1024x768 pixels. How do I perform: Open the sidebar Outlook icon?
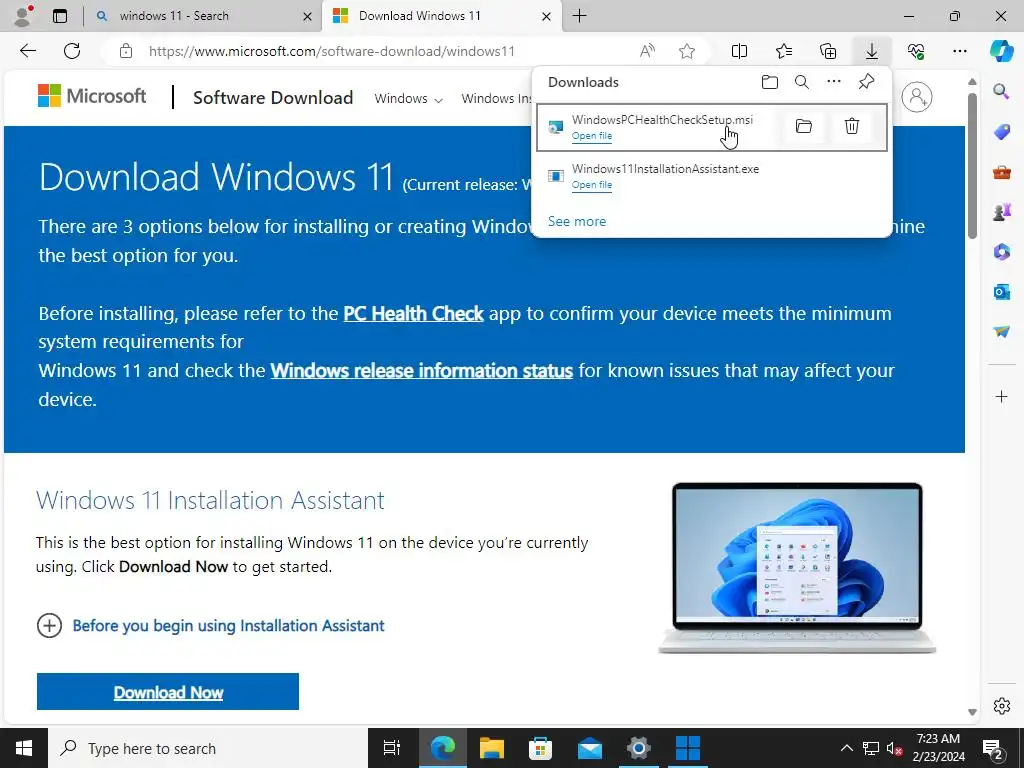[1001, 291]
